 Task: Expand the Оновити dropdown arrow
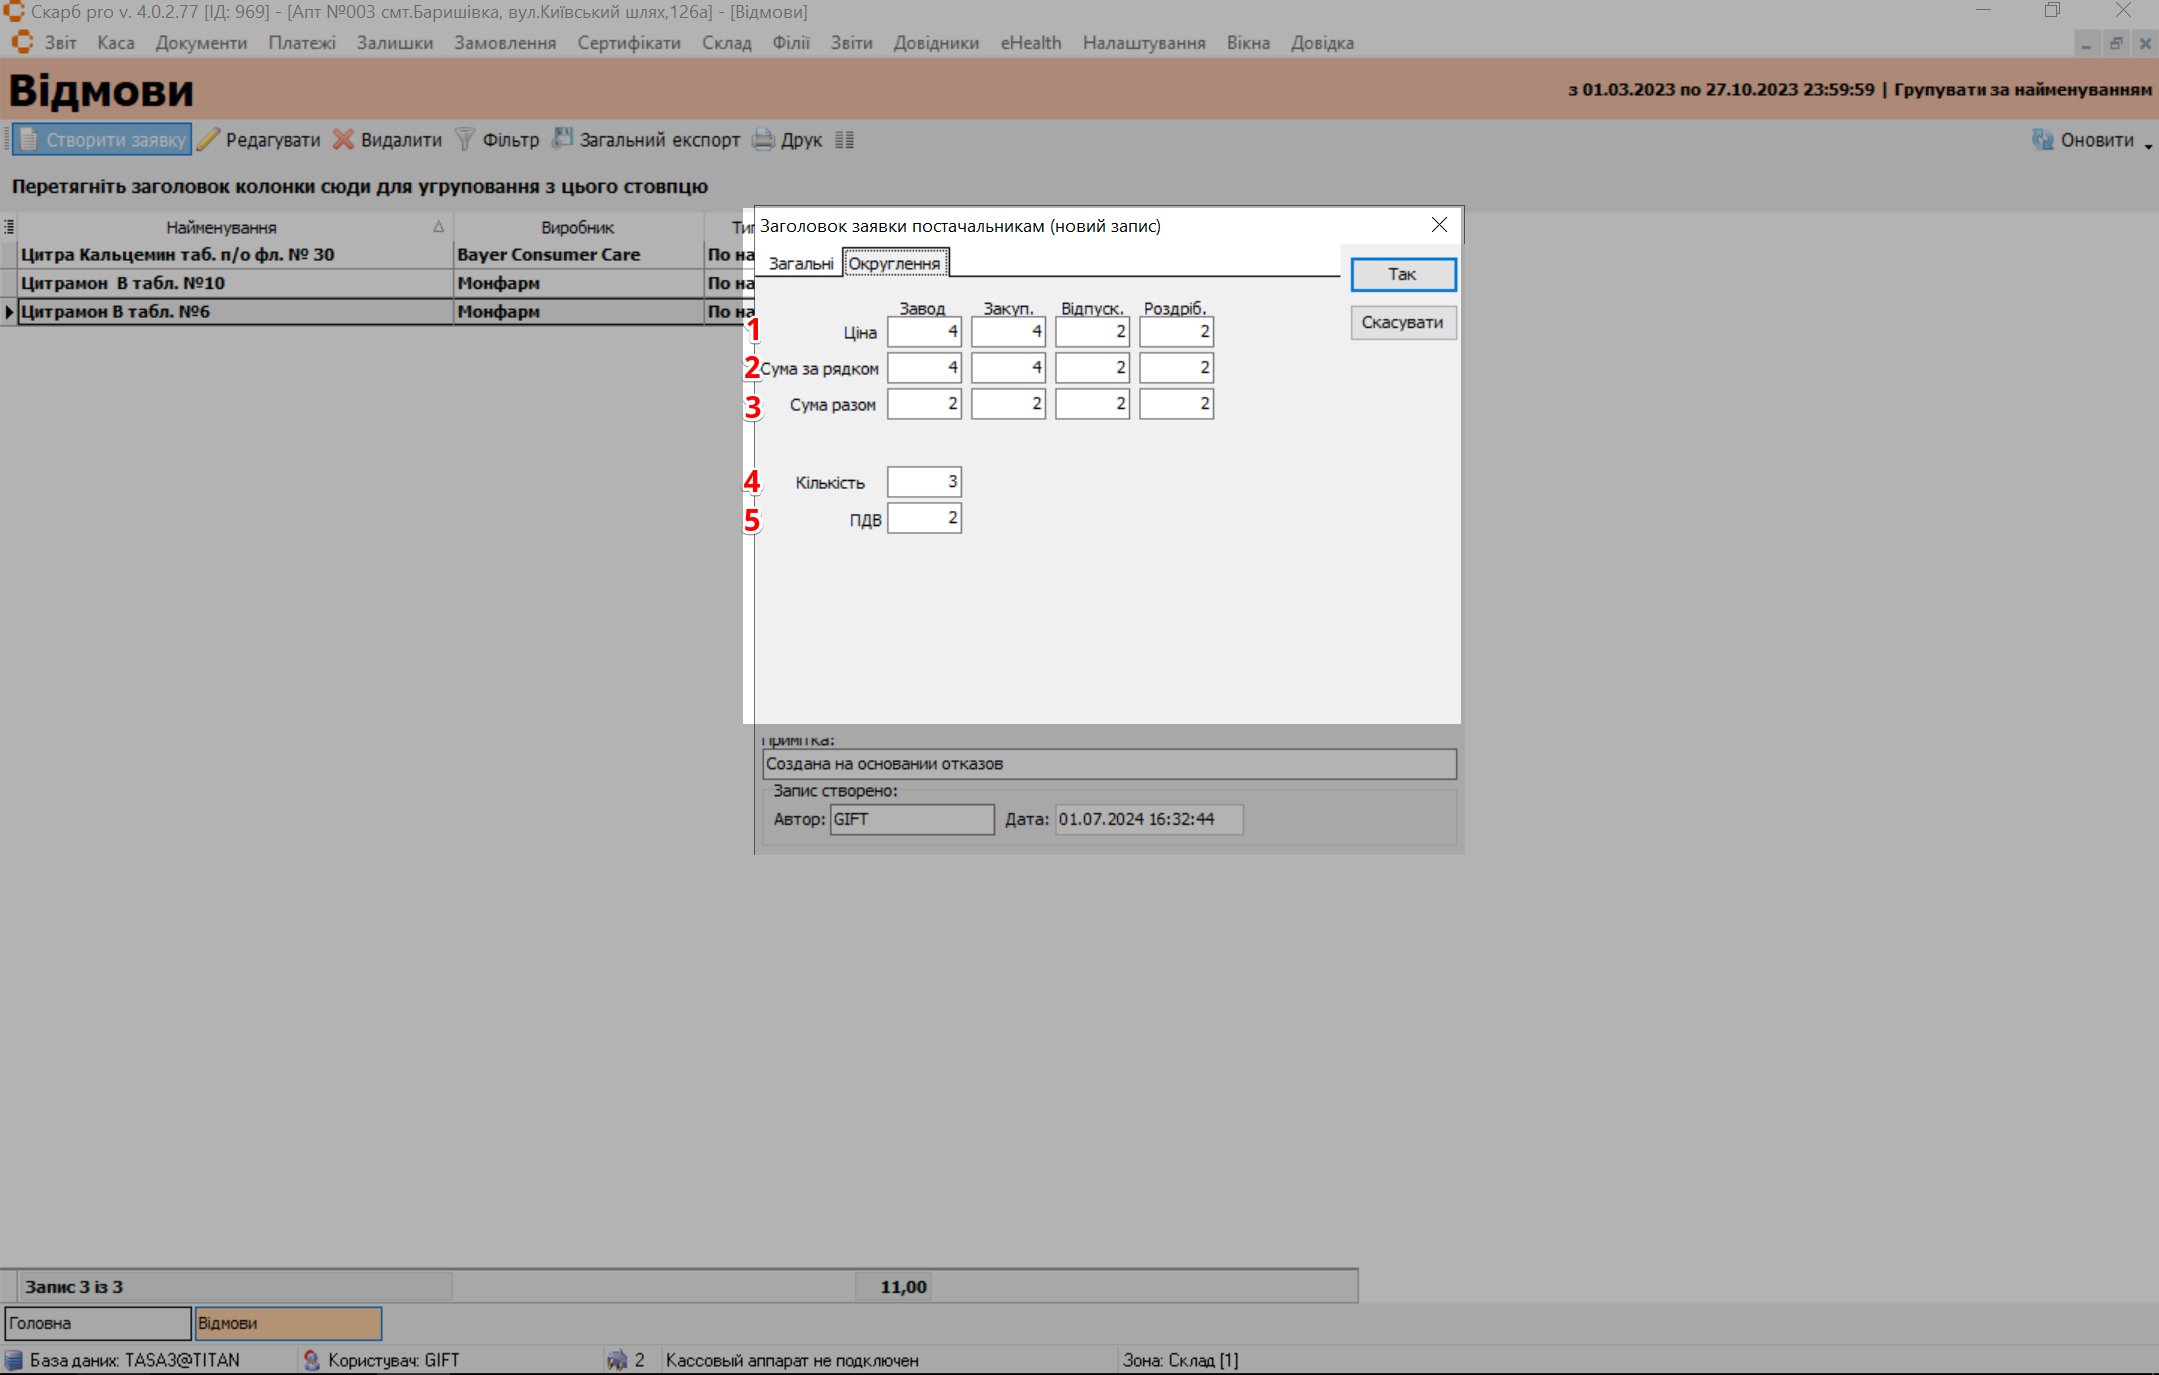[2147, 146]
